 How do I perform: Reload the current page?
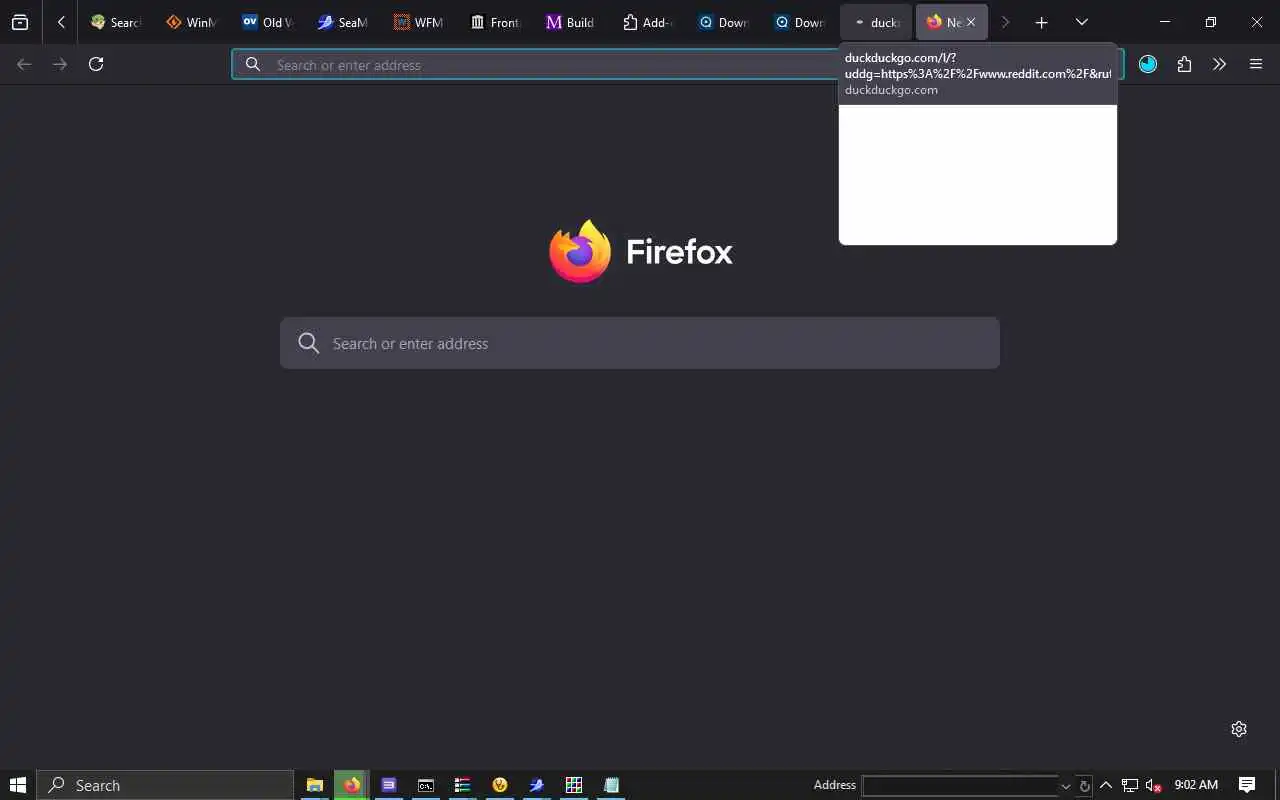tap(96, 64)
